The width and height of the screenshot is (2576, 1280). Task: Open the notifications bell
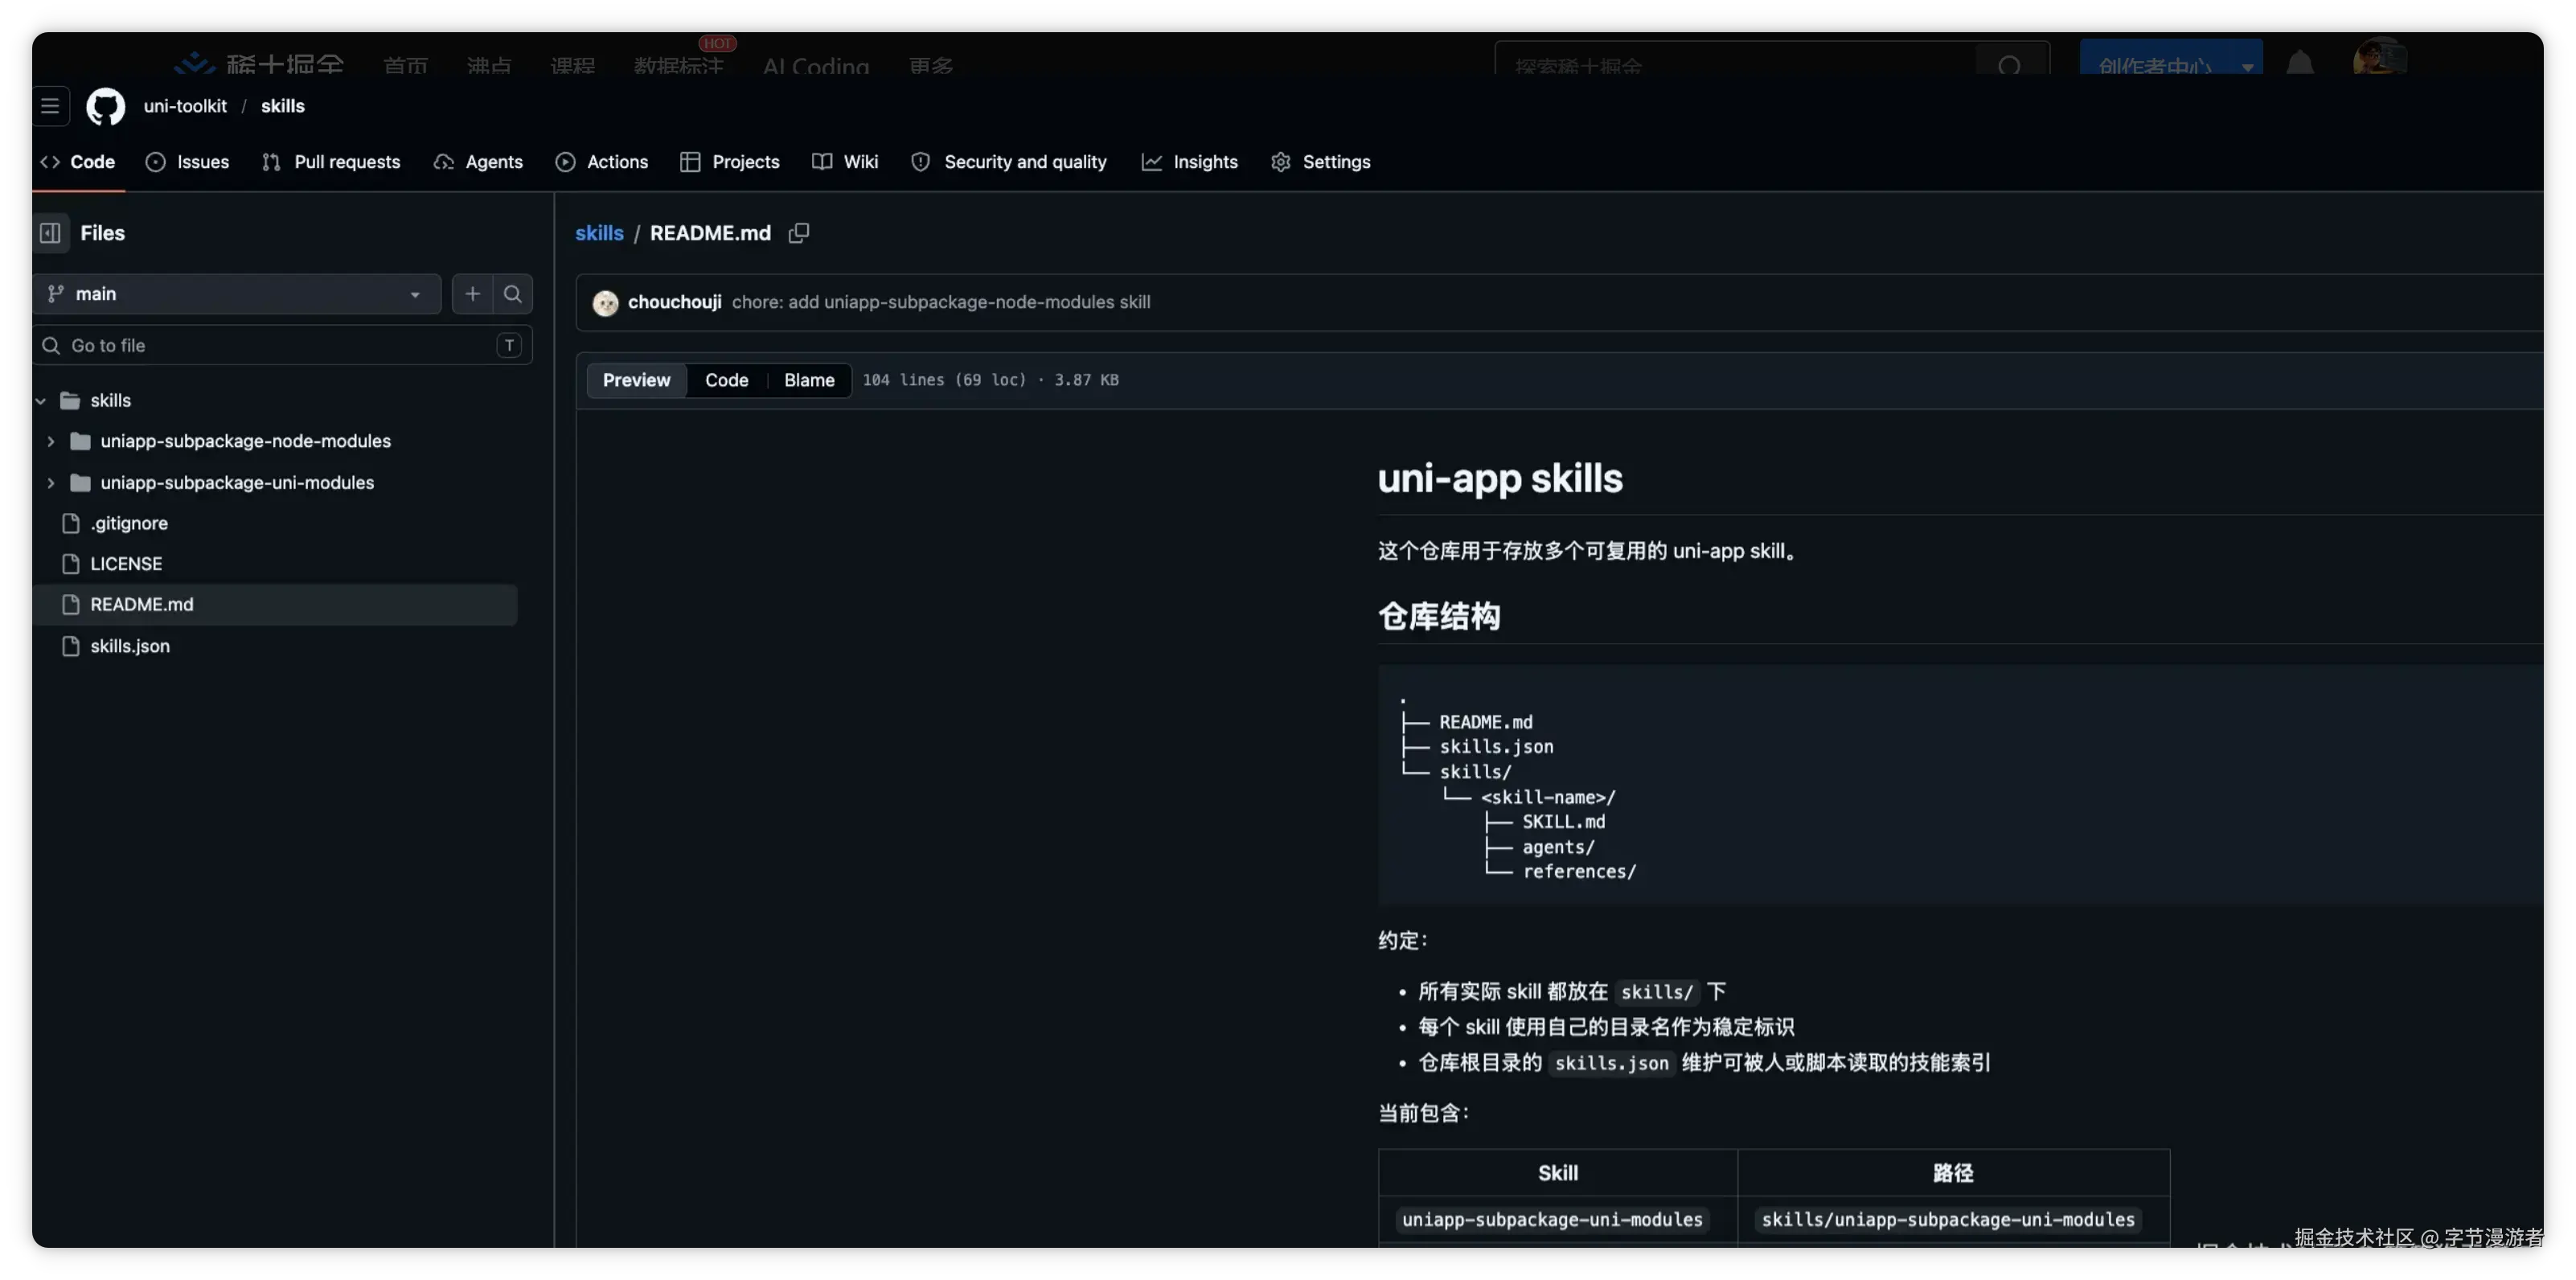pyautogui.click(x=2300, y=62)
